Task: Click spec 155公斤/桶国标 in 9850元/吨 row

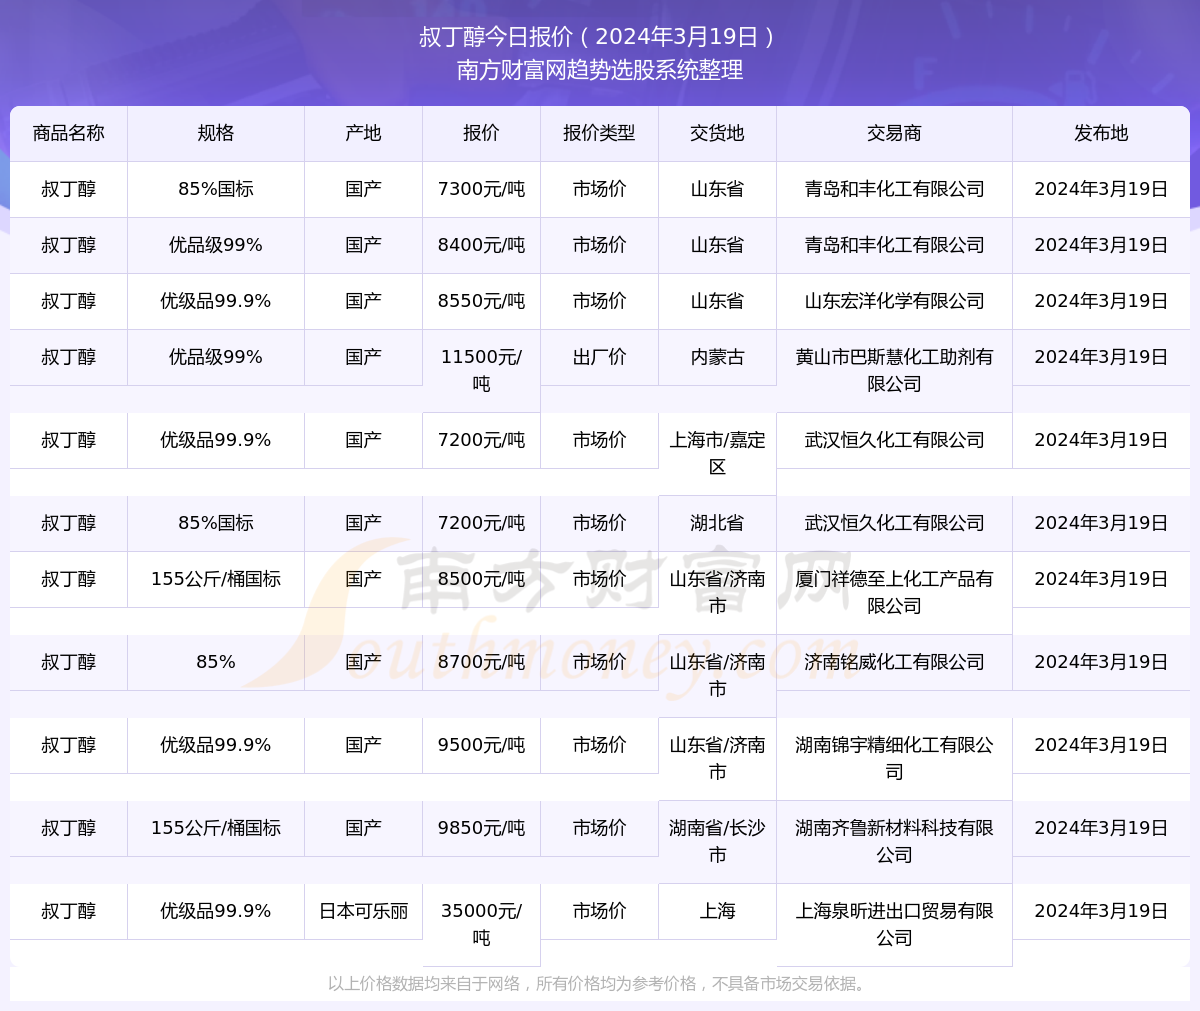Action: [216, 828]
